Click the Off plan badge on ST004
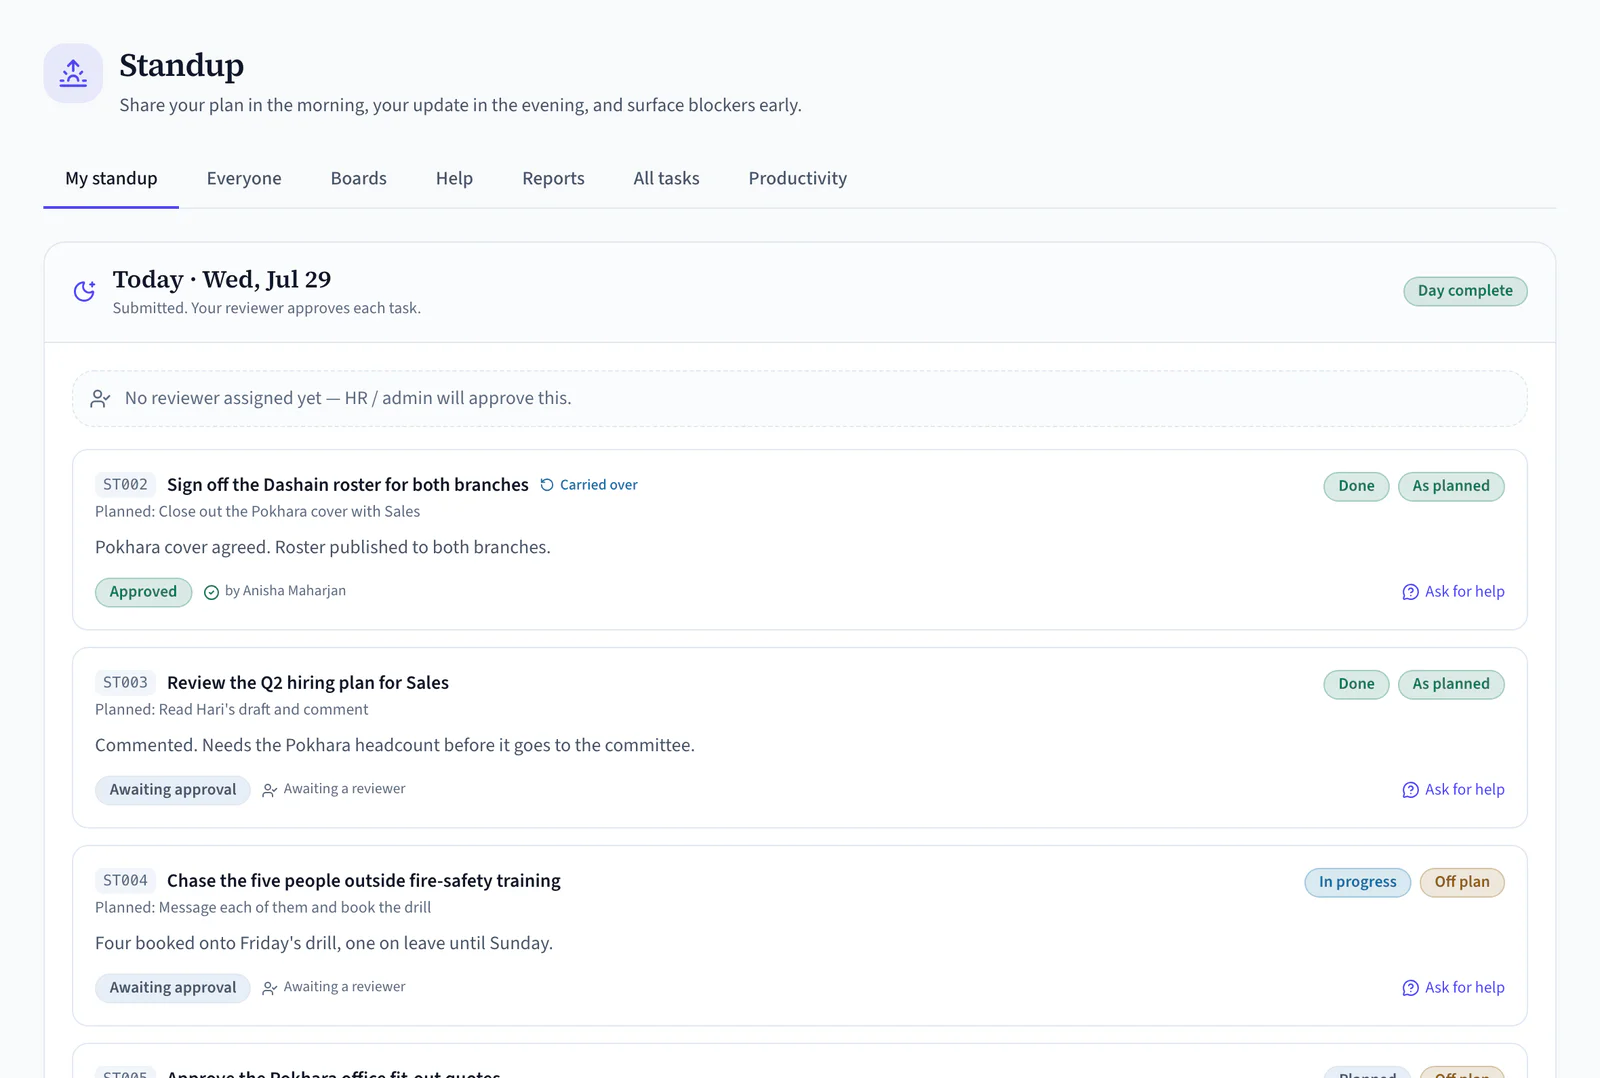Screen dimensions: 1600x1078 (x=1462, y=882)
